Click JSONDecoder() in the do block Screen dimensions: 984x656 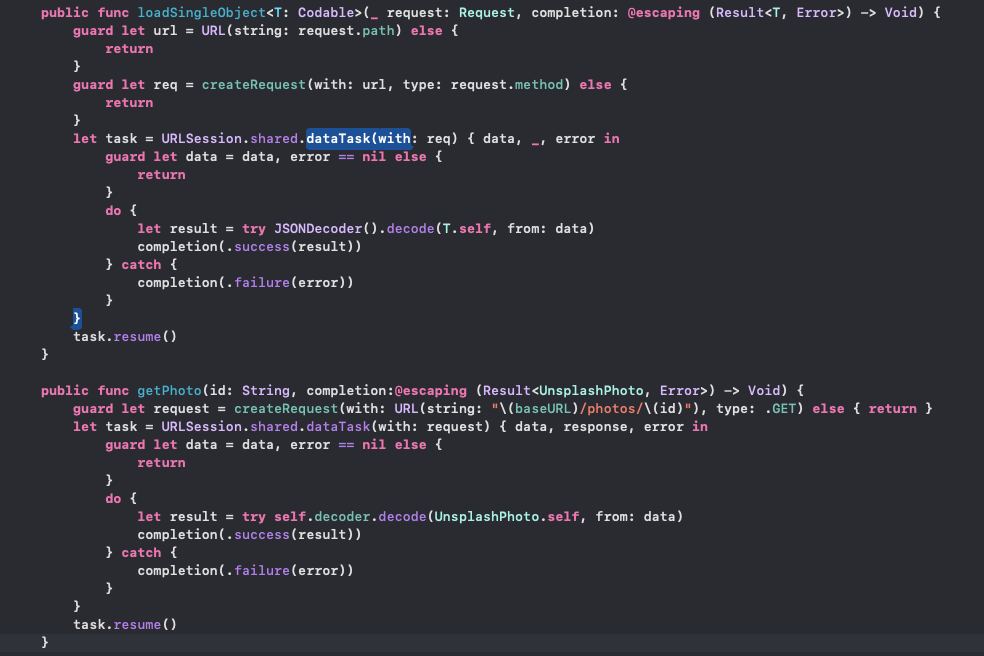326,229
